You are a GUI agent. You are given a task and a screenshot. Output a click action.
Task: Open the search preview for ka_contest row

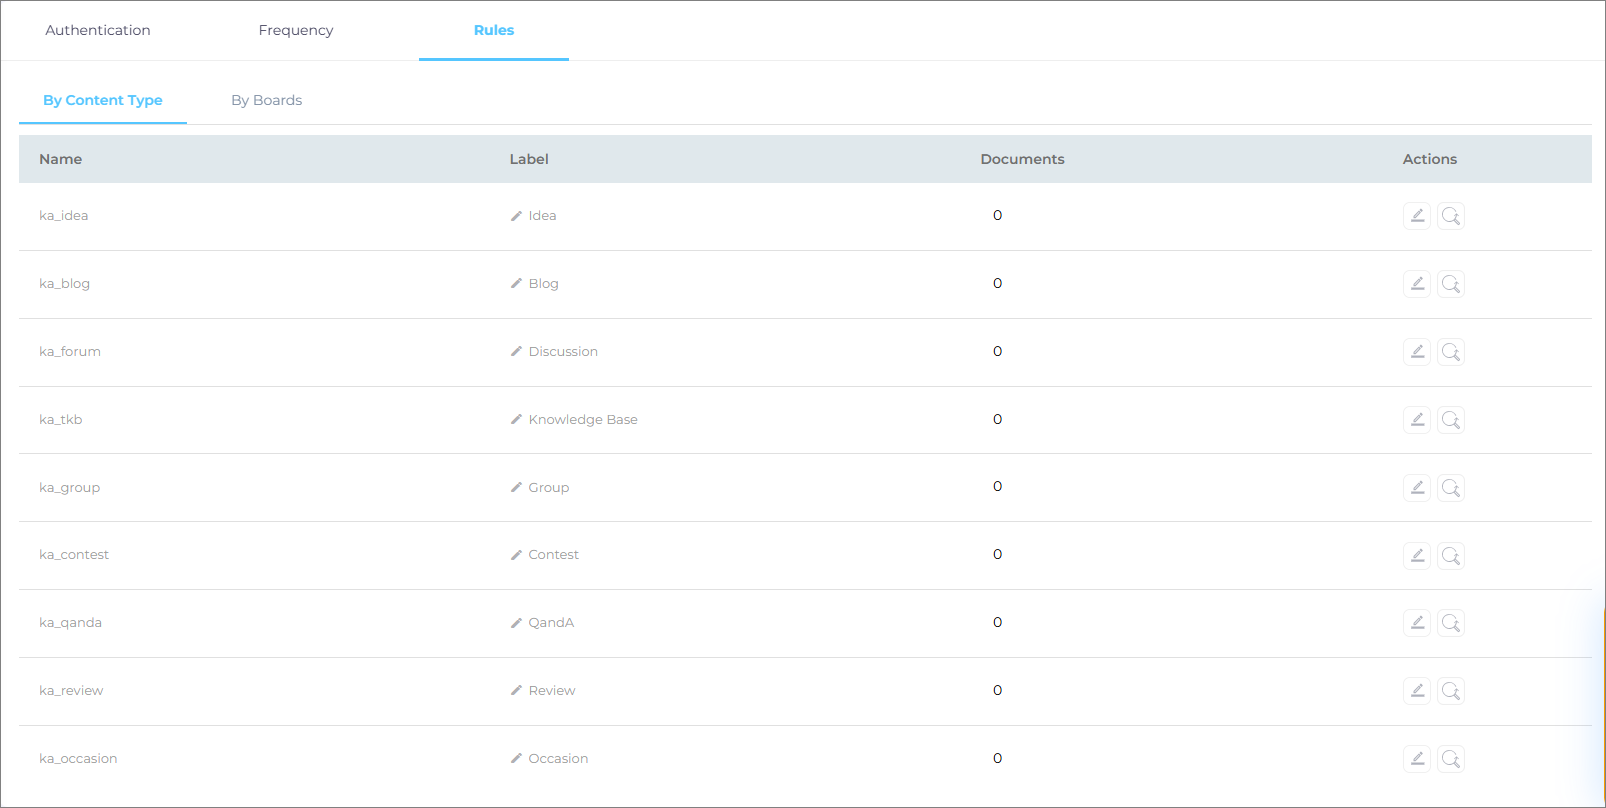(1451, 556)
